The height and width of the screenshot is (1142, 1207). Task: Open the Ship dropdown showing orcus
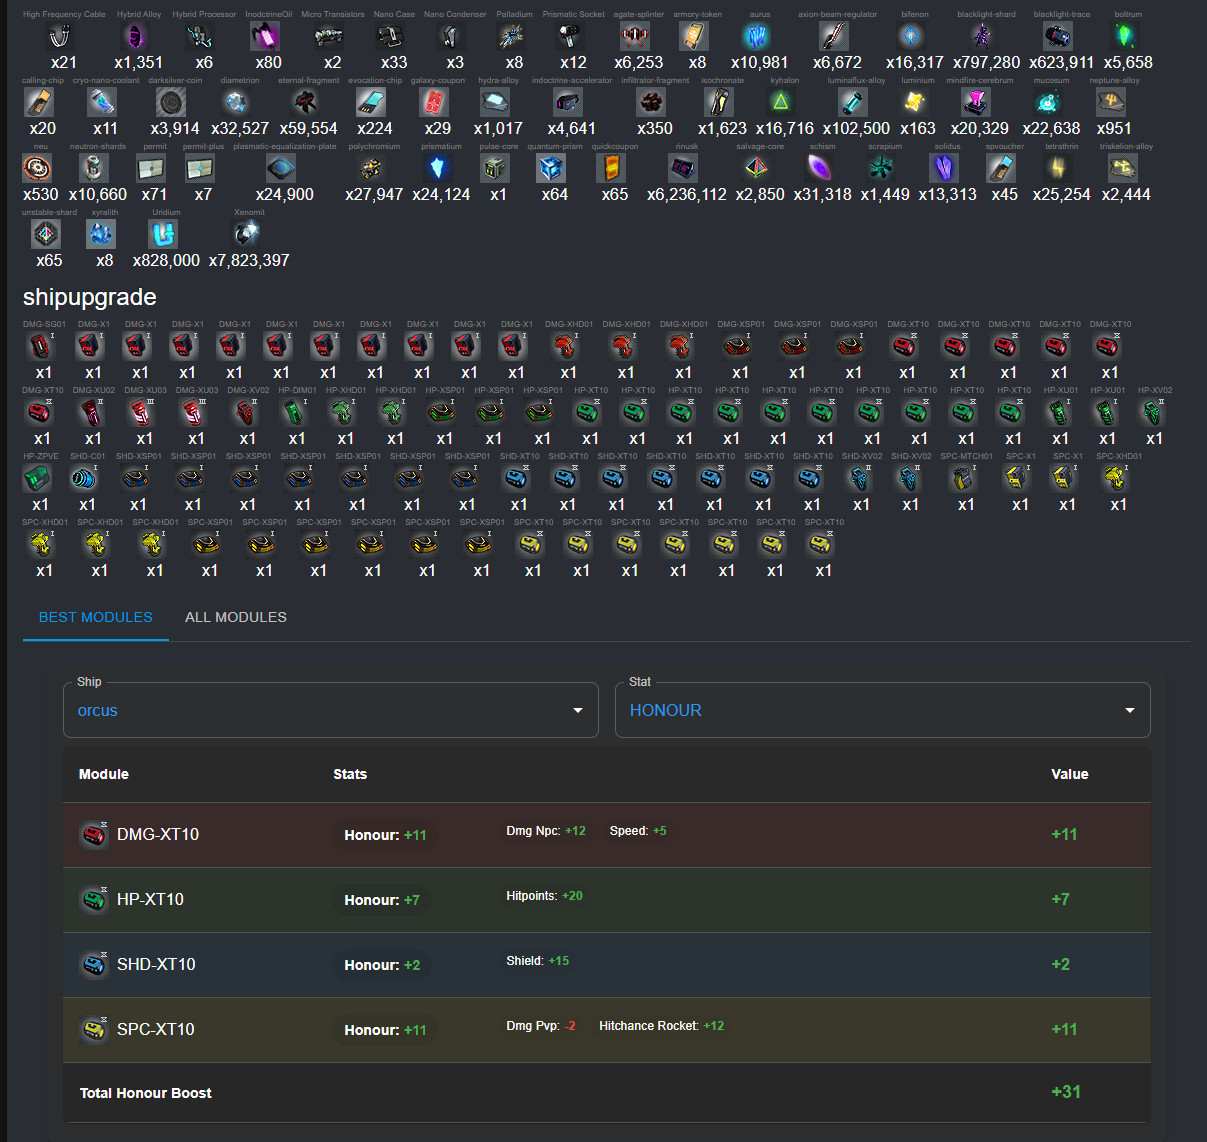[331, 710]
